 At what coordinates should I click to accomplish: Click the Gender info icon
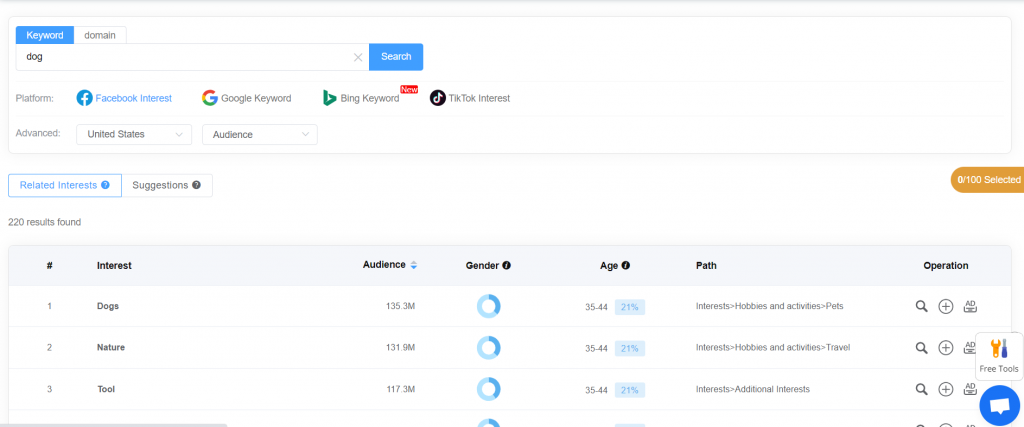(506, 266)
